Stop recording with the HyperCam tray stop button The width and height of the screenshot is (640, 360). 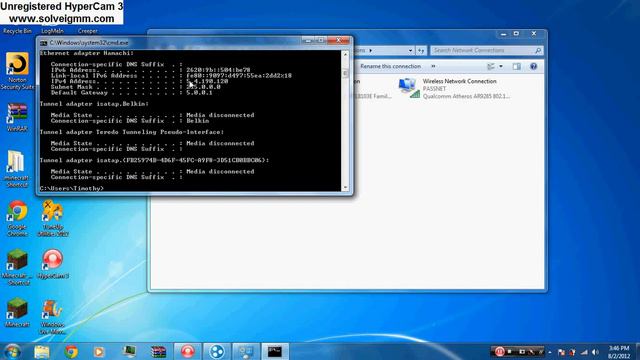click(510, 351)
